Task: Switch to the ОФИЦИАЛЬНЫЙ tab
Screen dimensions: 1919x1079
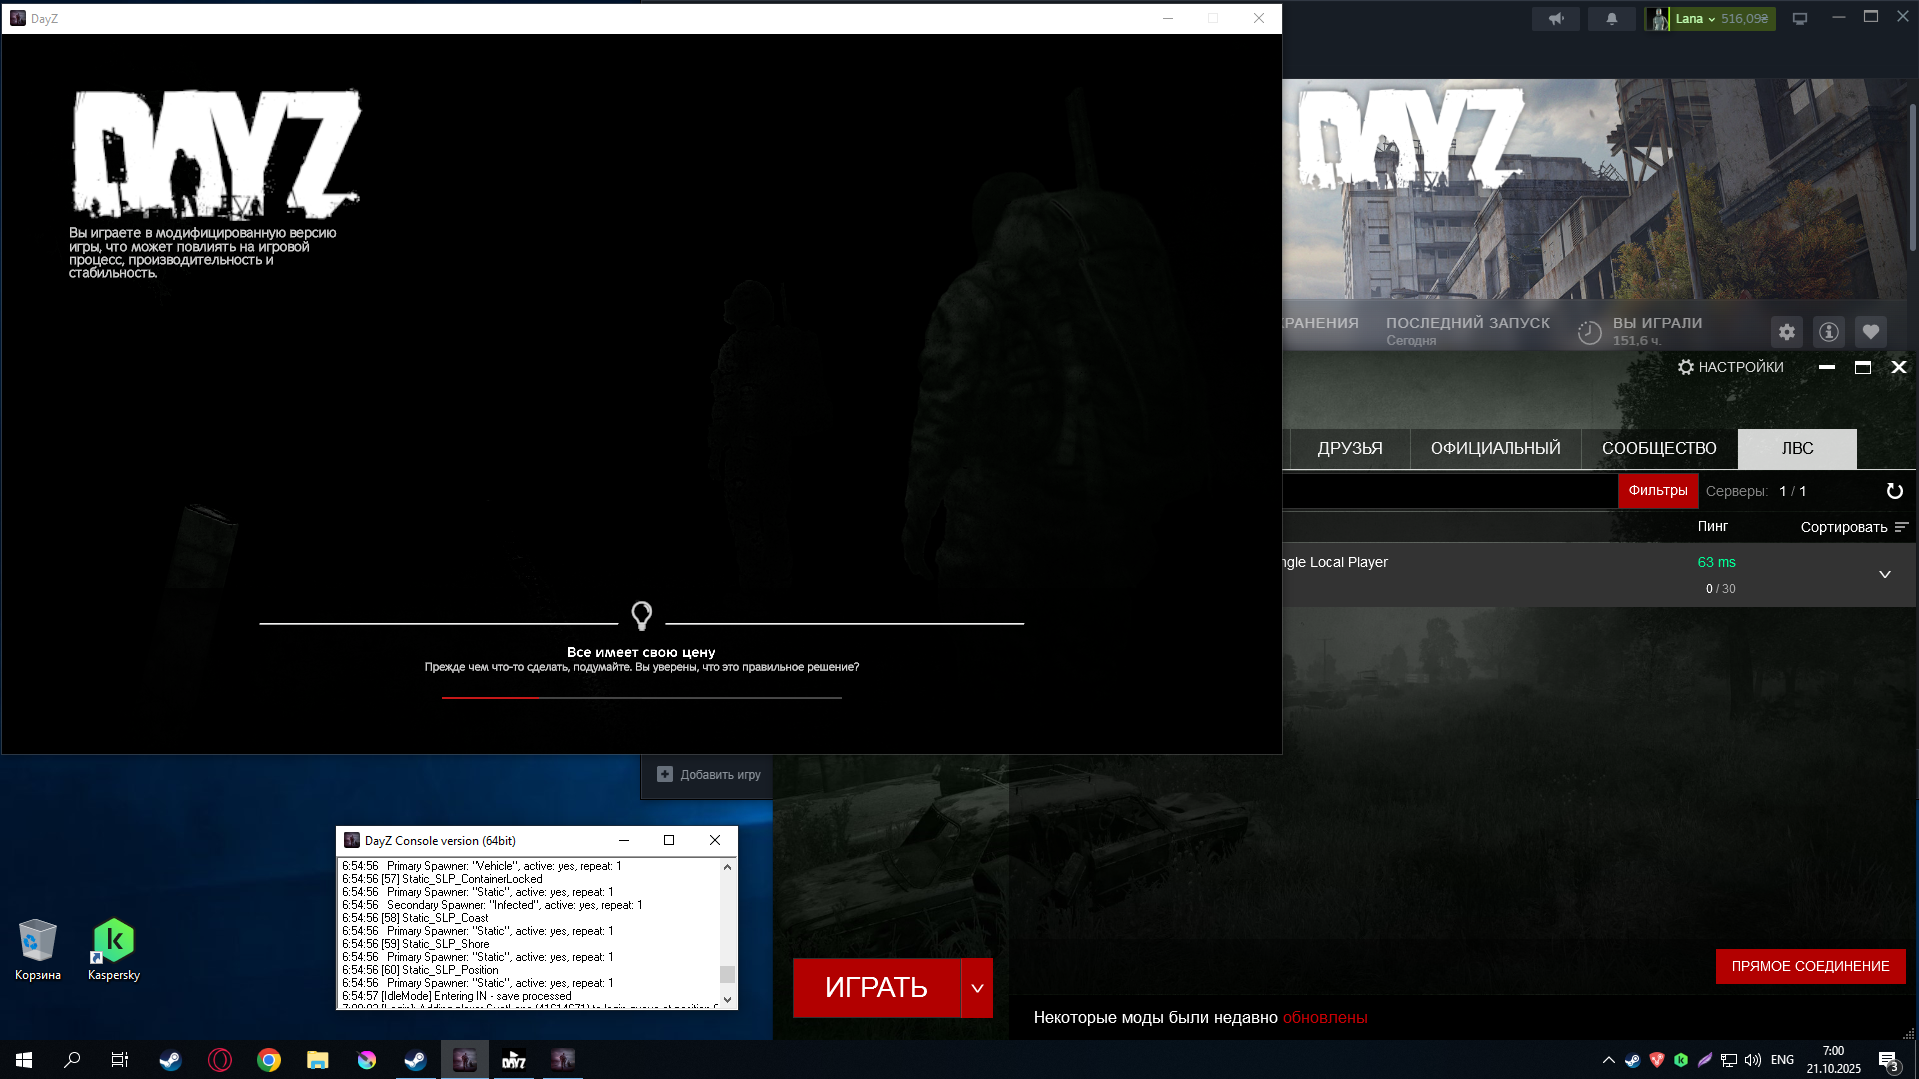Action: click(1495, 449)
